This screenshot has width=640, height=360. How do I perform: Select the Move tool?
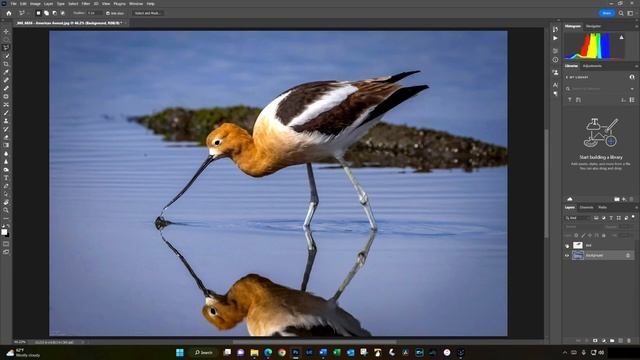click(x=6, y=31)
